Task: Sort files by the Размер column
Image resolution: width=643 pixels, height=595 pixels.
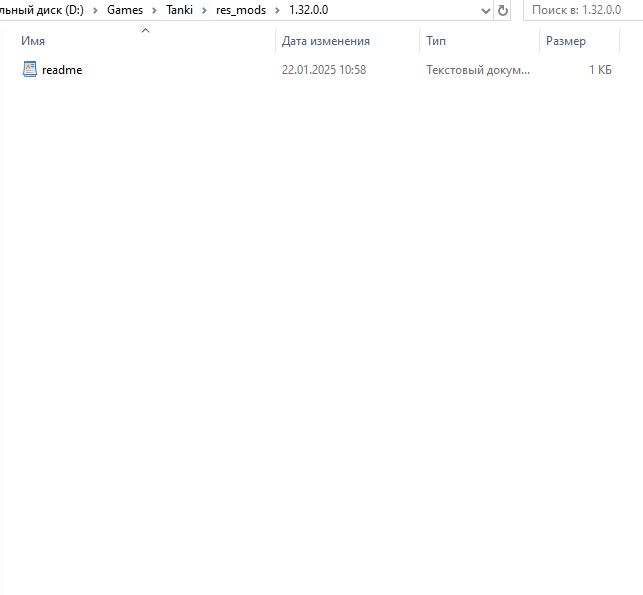Action: coord(565,41)
